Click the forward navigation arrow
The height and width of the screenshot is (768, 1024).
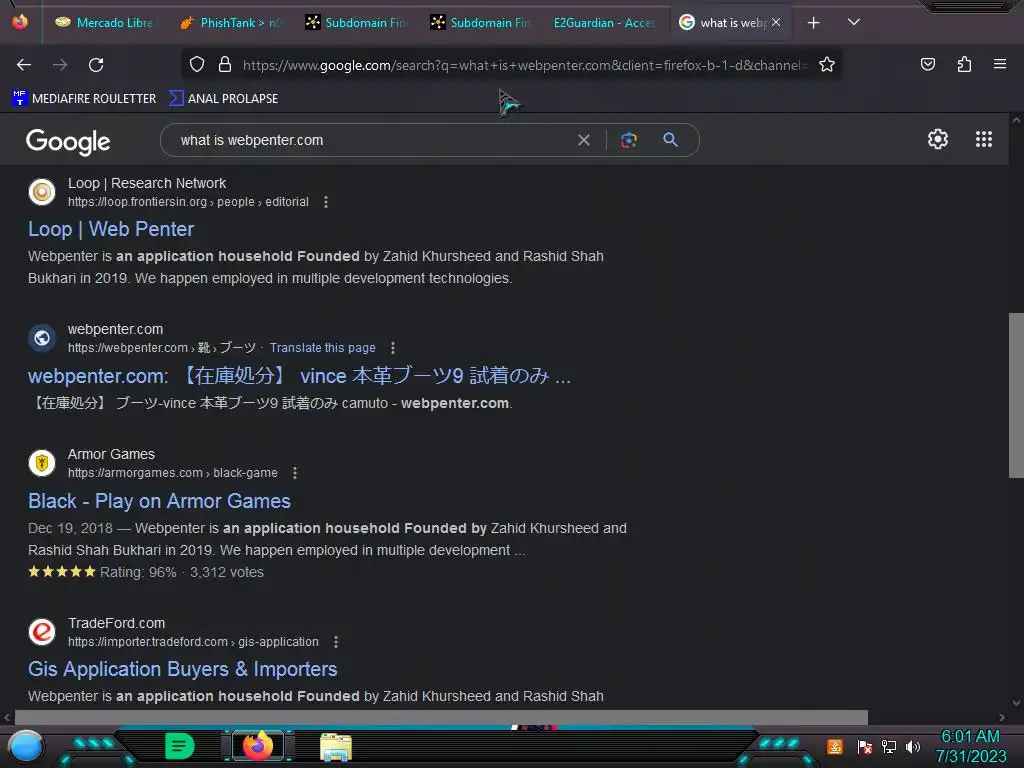pos(60,65)
